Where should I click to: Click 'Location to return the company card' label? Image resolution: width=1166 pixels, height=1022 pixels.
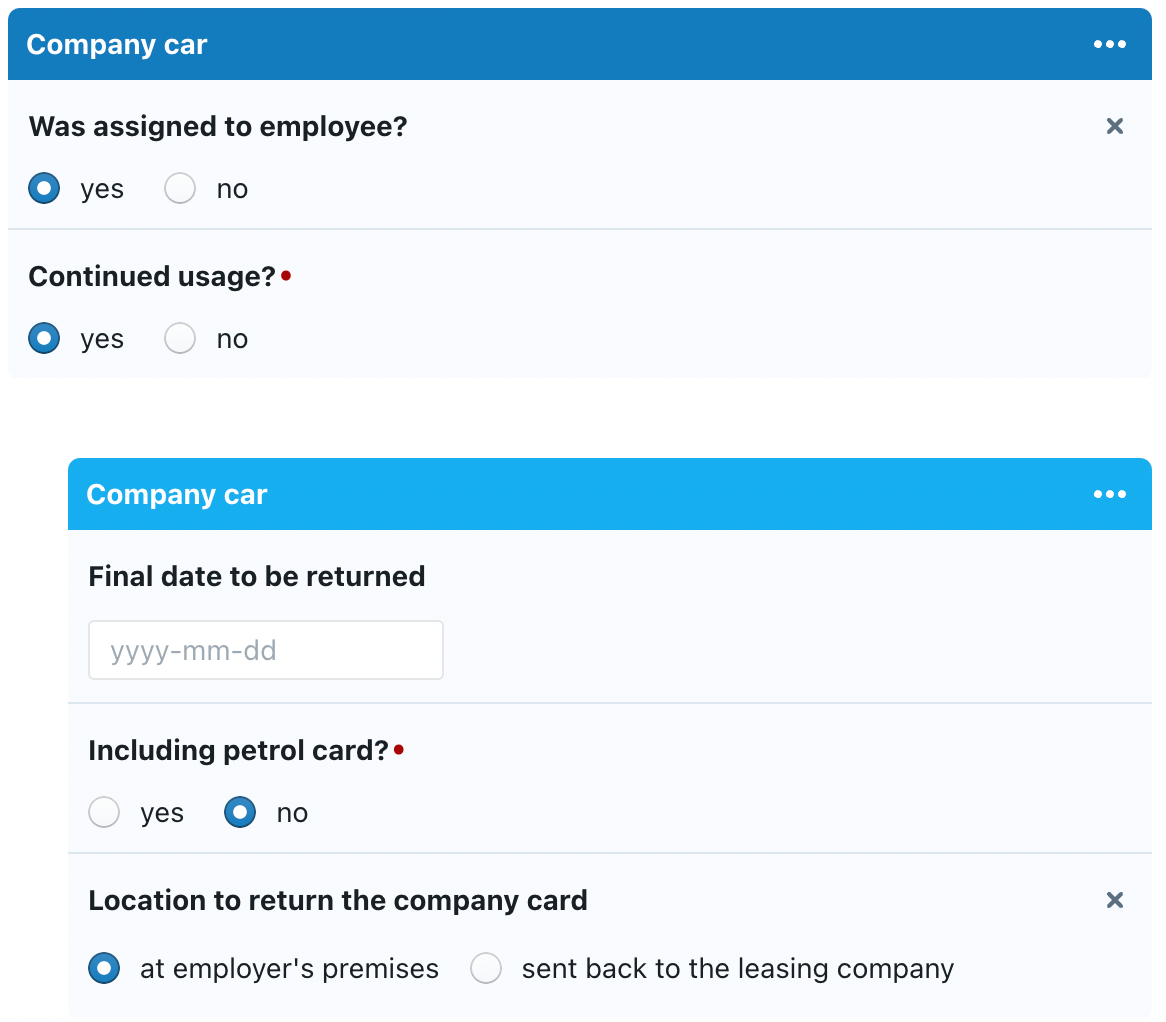click(x=338, y=901)
